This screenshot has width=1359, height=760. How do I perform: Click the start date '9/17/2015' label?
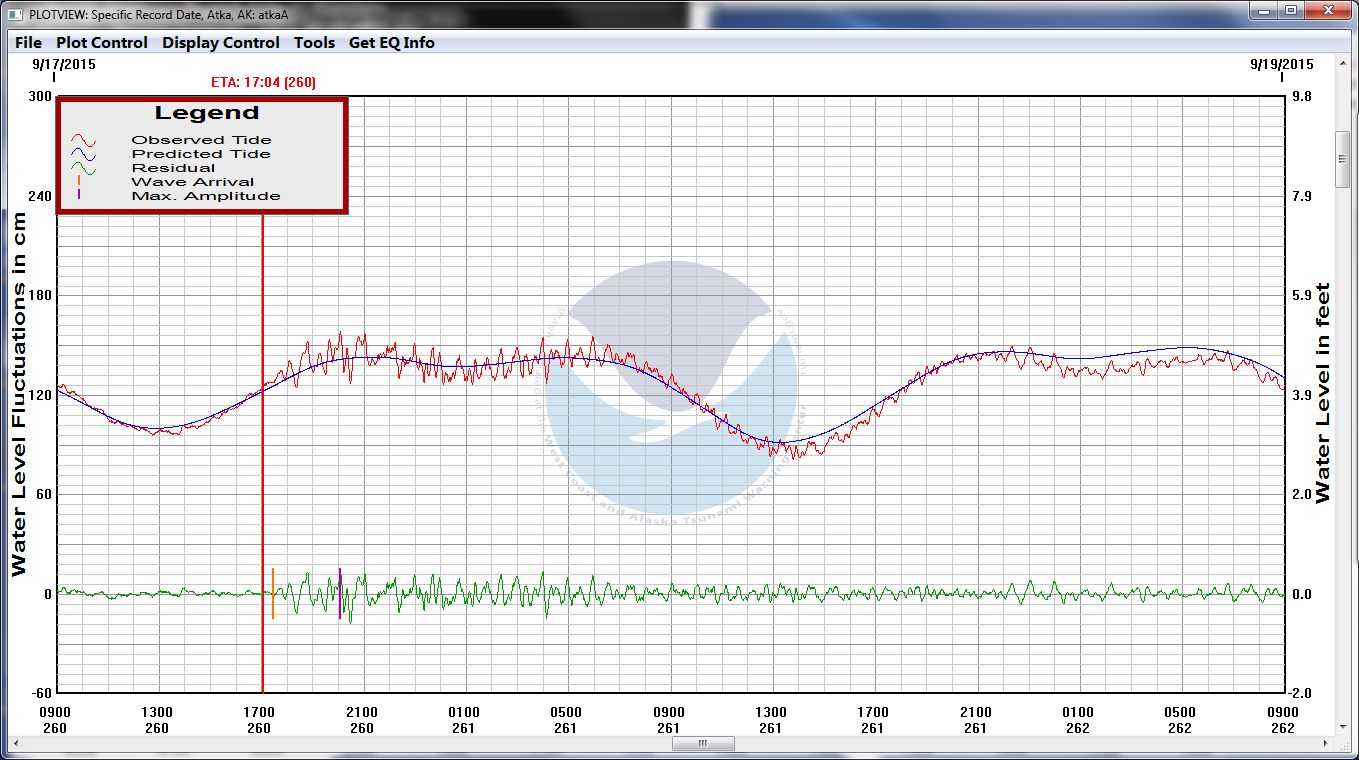point(64,64)
